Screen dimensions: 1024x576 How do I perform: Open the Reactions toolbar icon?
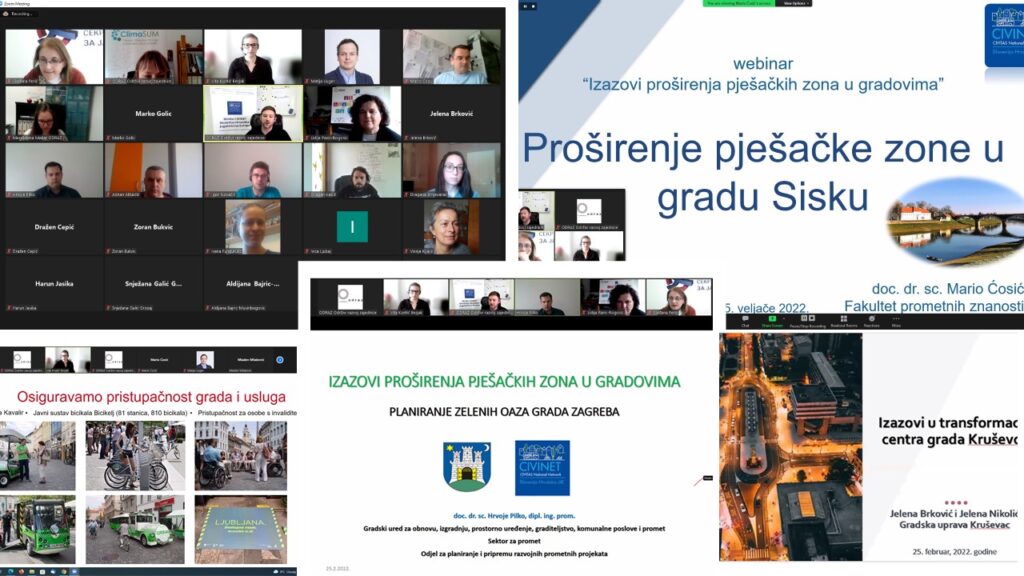(872, 321)
